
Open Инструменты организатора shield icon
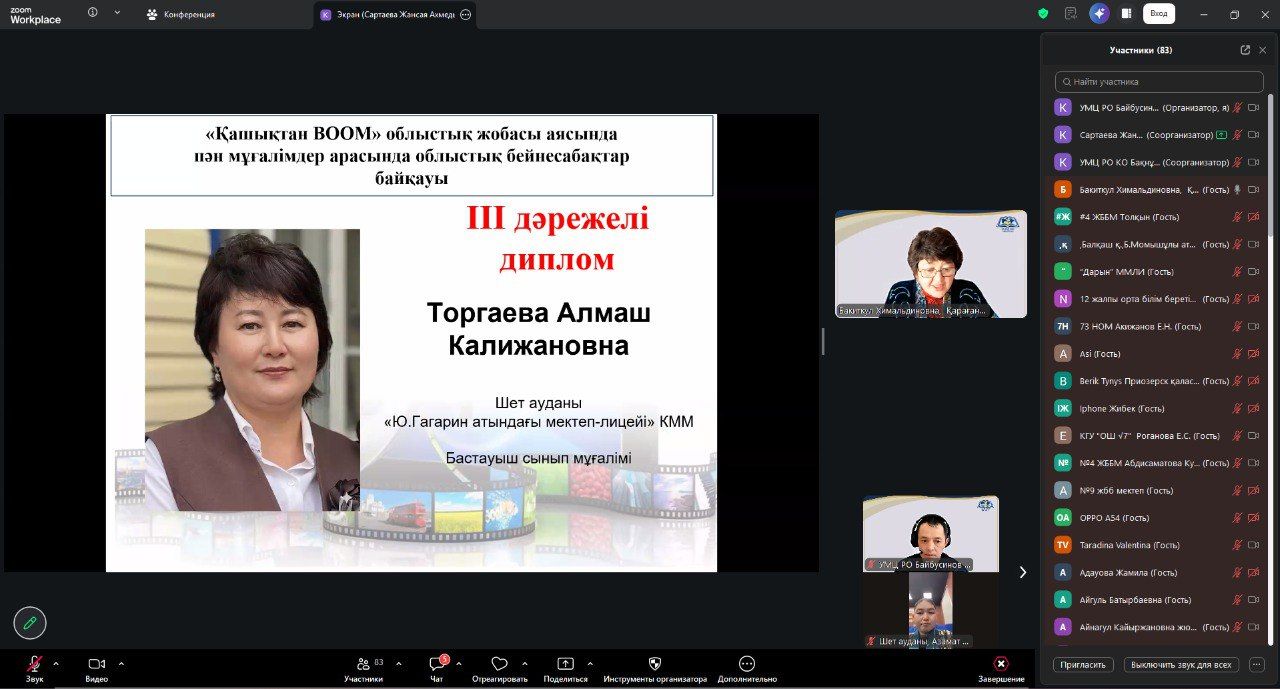655,664
